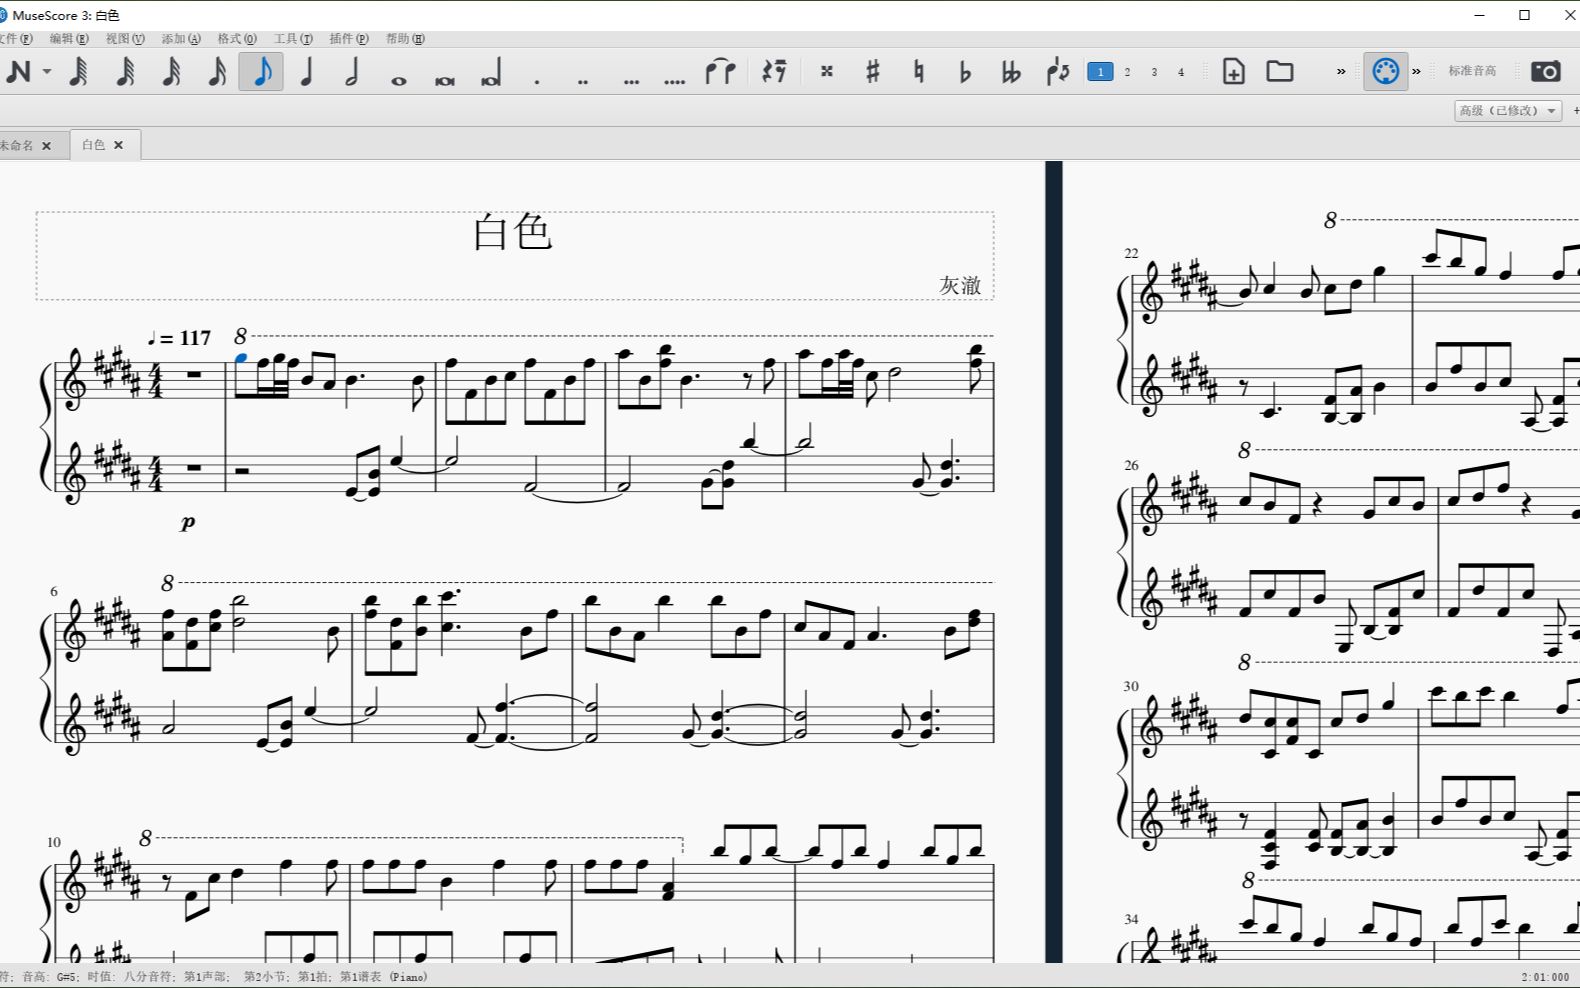1580x988 pixels.
Task: Toggle rest input
Action: (x=774, y=72)
